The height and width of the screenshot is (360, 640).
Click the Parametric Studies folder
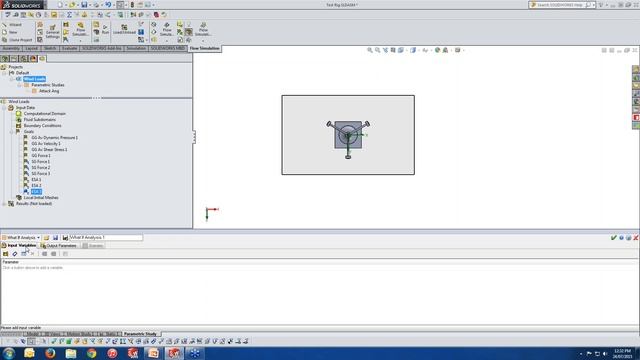pyautogui.click(x=48, y=85)
